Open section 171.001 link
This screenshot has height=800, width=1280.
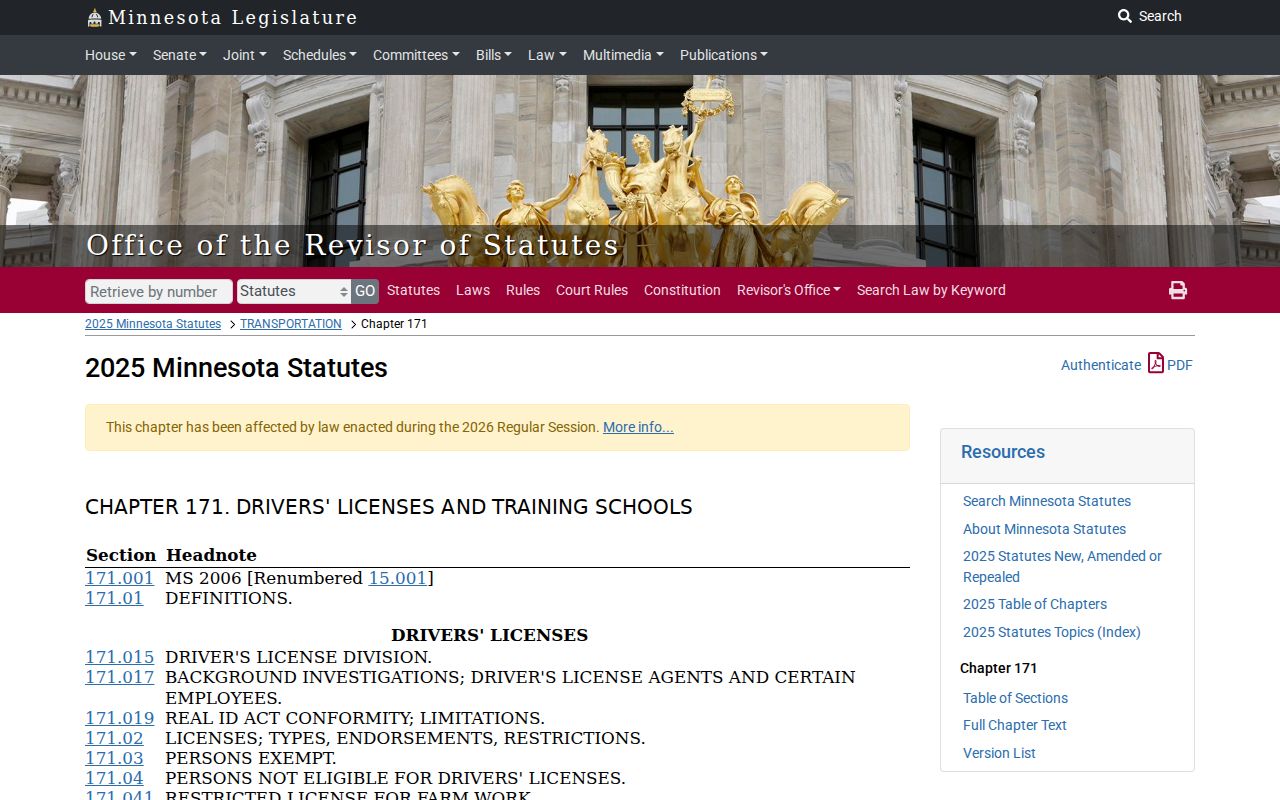tap(119, 578)
